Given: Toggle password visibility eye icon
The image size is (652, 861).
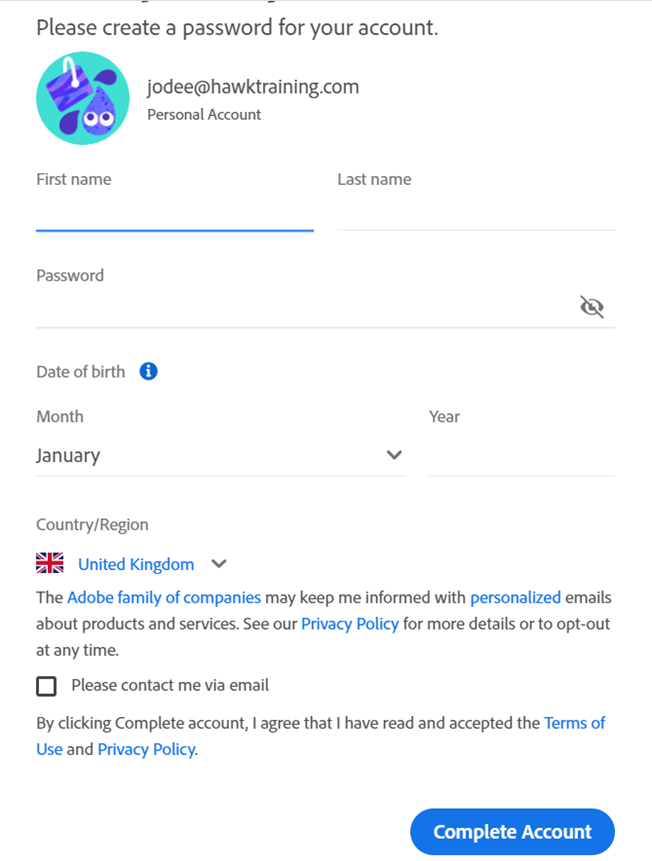Looking at the screenshot, I should coord(592,306).
